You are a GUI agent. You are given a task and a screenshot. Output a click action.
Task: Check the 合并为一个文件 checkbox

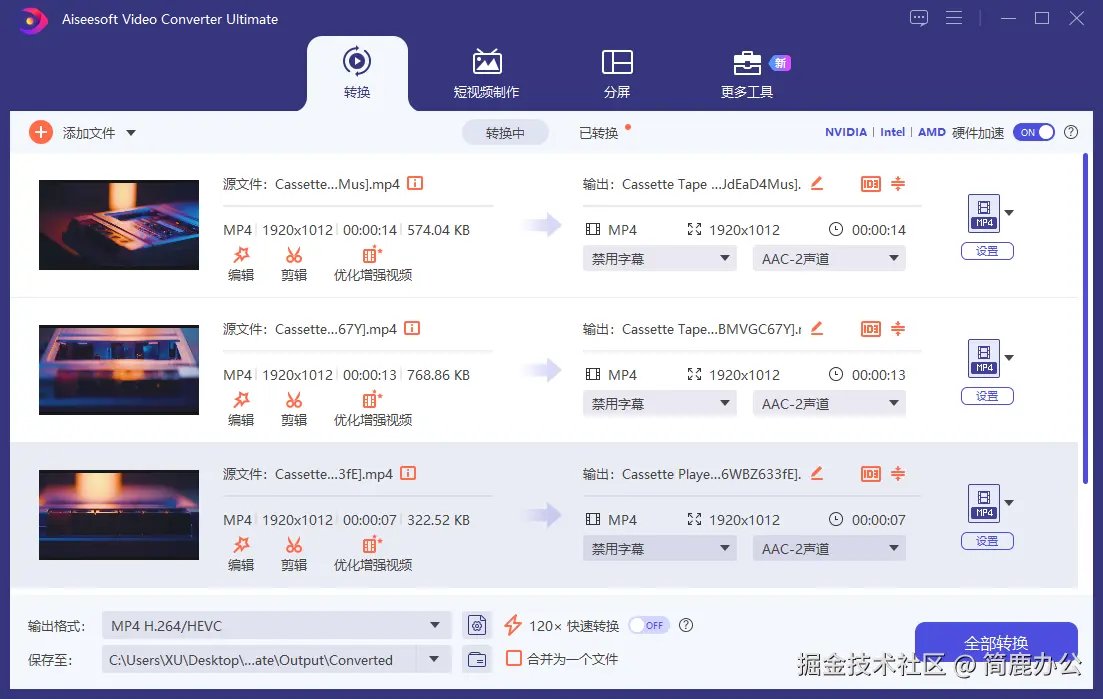(x=514, y=659)
